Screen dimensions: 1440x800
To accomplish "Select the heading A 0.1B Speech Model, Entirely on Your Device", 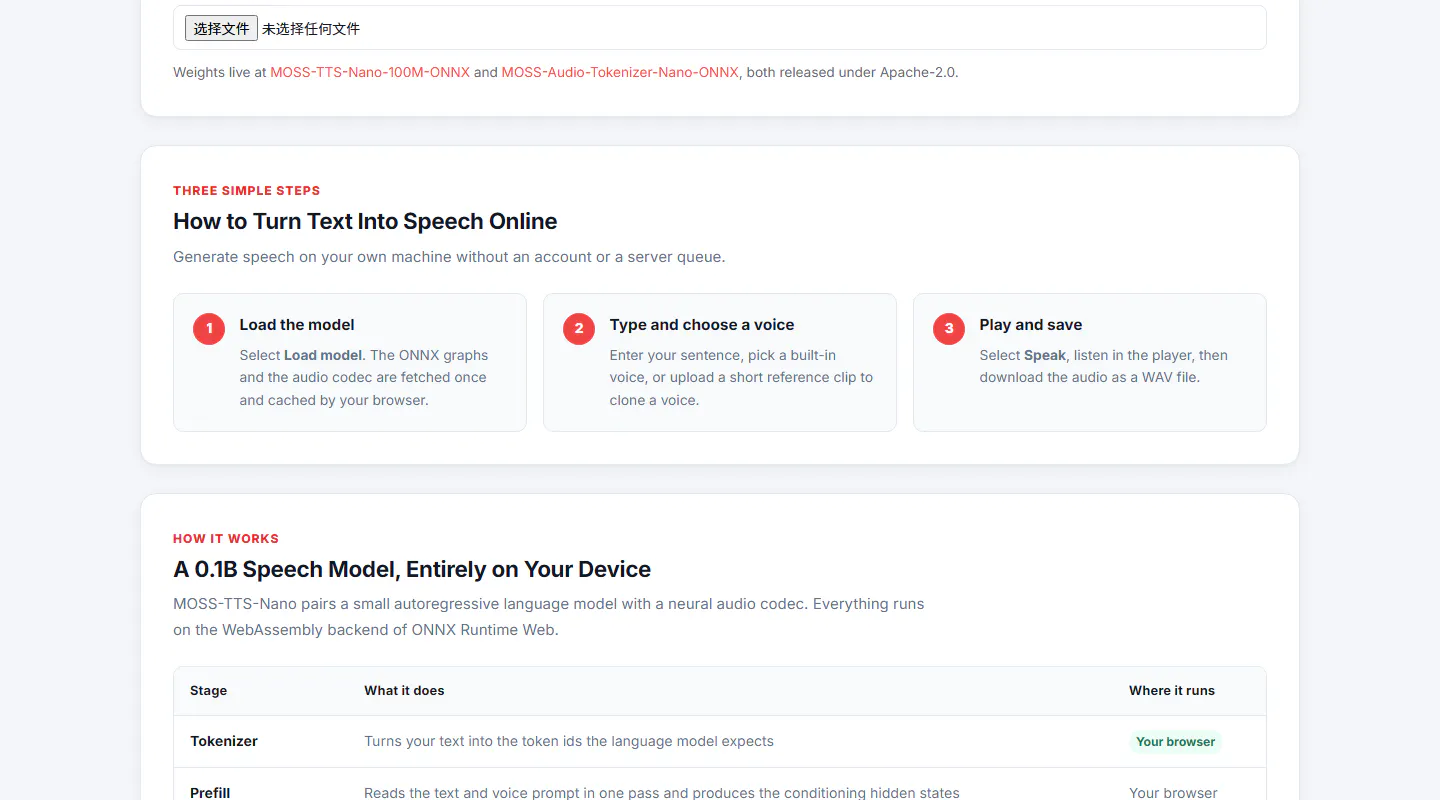I will (x=412, y=569).
